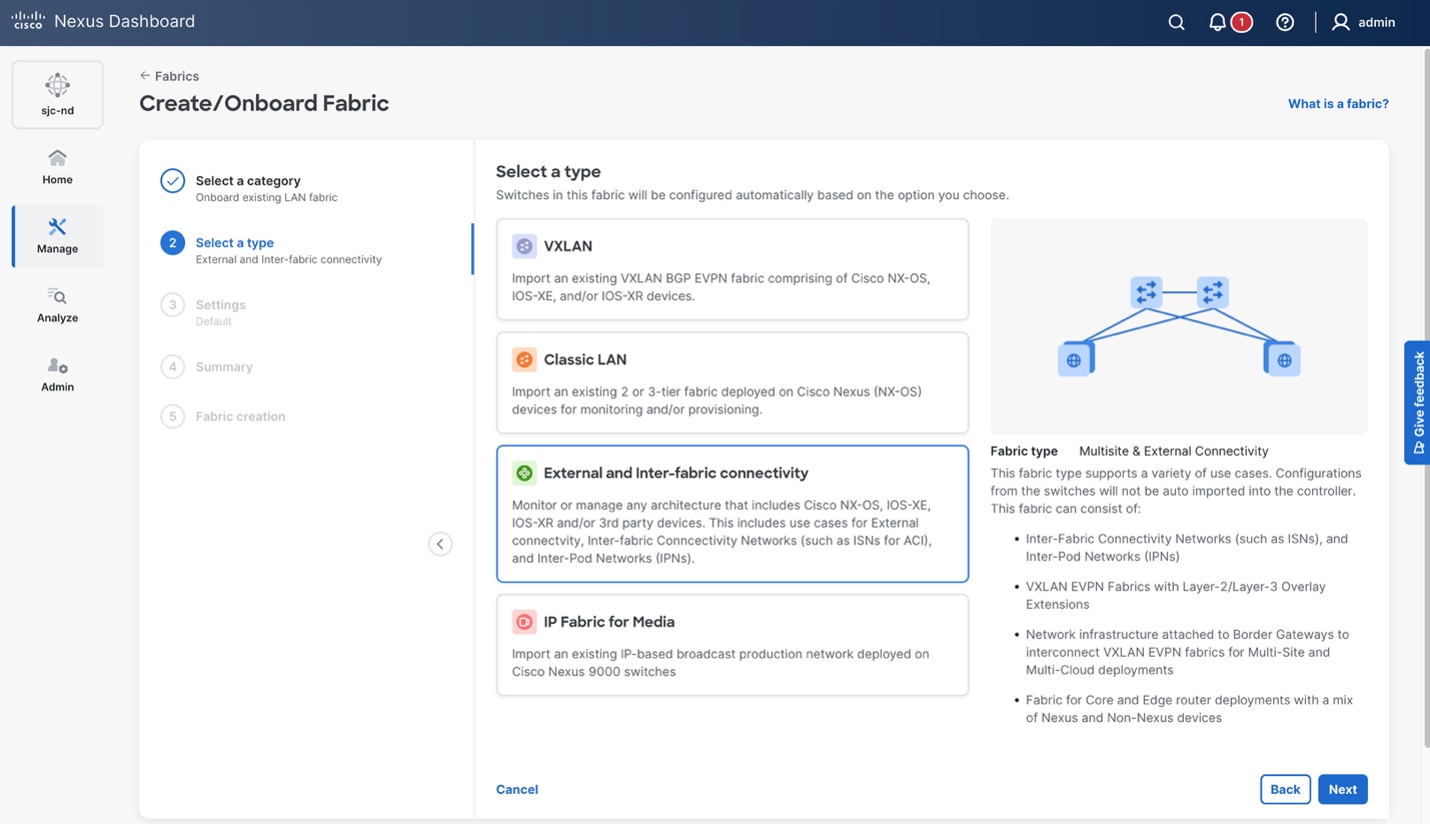Viewport: 1430px width, 824px height.
Task: Click the Fabrics back arrow icon
Action: tap(145, 76)
